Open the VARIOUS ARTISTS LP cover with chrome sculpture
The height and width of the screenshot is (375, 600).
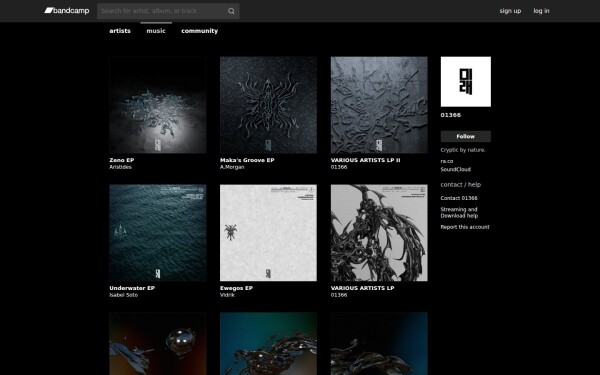coord(379,233)
